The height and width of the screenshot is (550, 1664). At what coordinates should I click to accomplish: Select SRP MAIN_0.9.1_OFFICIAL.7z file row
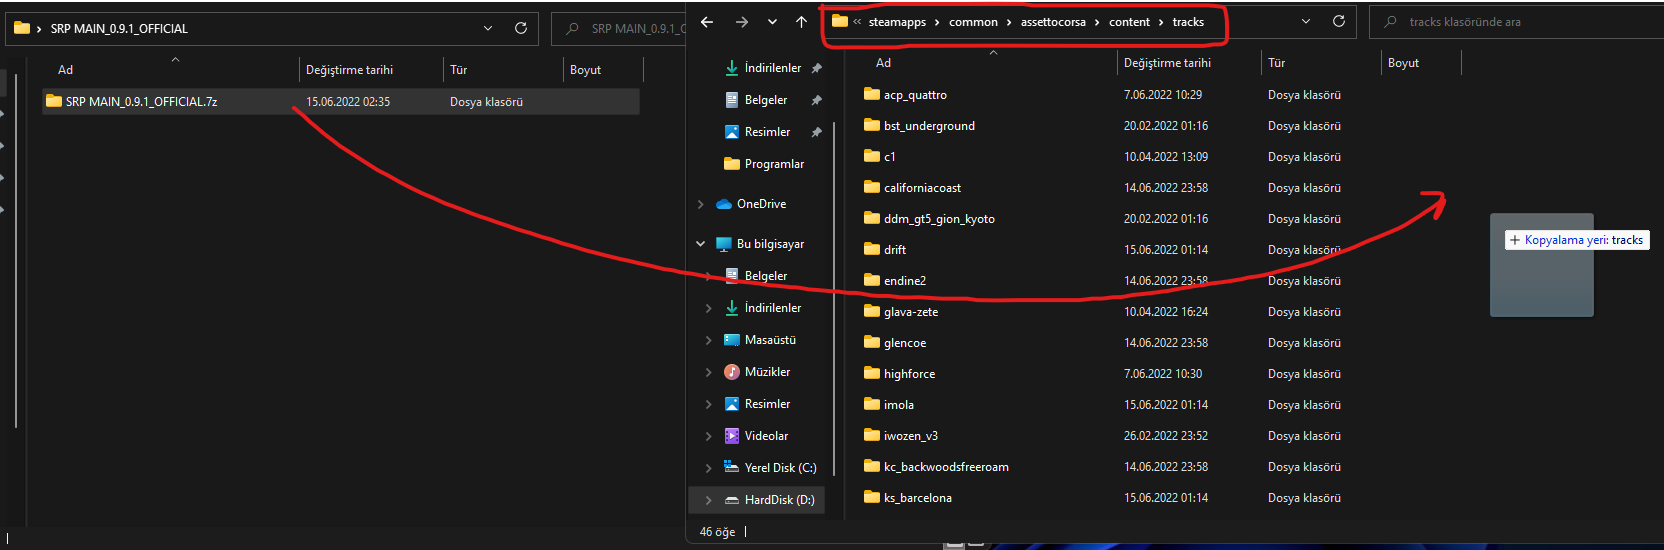tap(341, 102)
